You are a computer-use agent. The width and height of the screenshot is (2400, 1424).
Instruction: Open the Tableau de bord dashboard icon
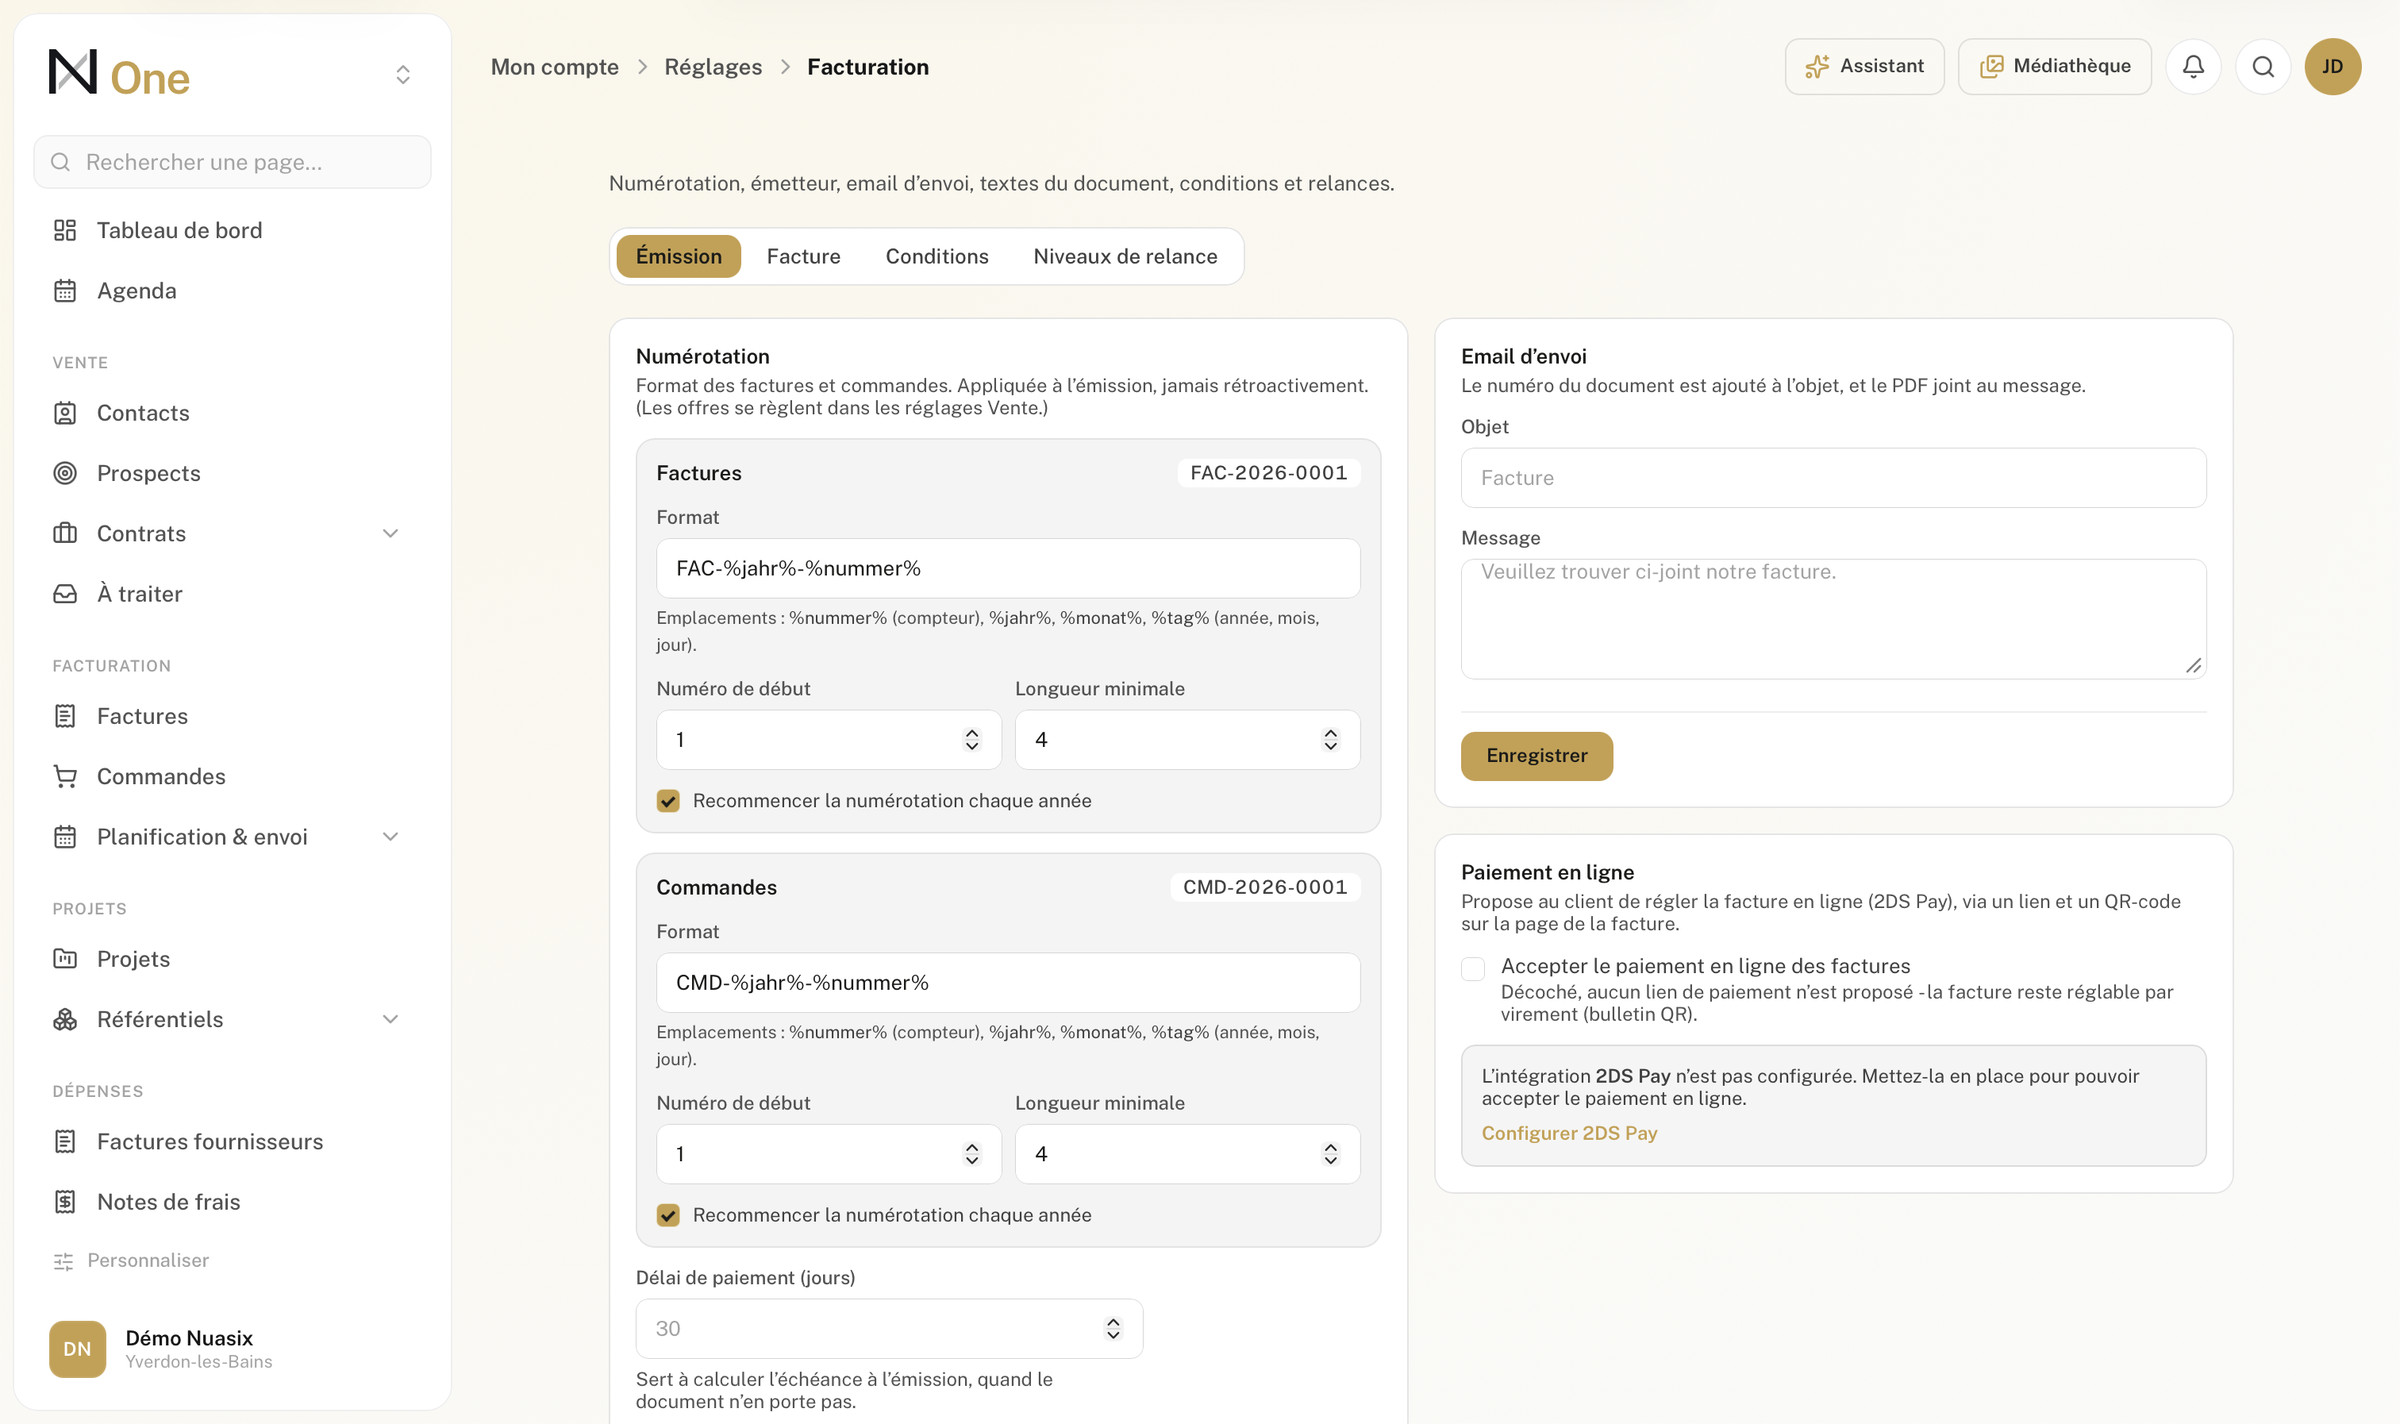pyautogui.click(x=65, y=230)
